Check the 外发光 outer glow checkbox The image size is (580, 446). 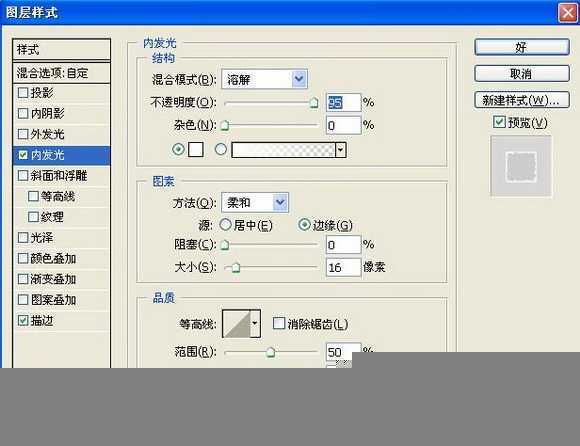[23, 134]
